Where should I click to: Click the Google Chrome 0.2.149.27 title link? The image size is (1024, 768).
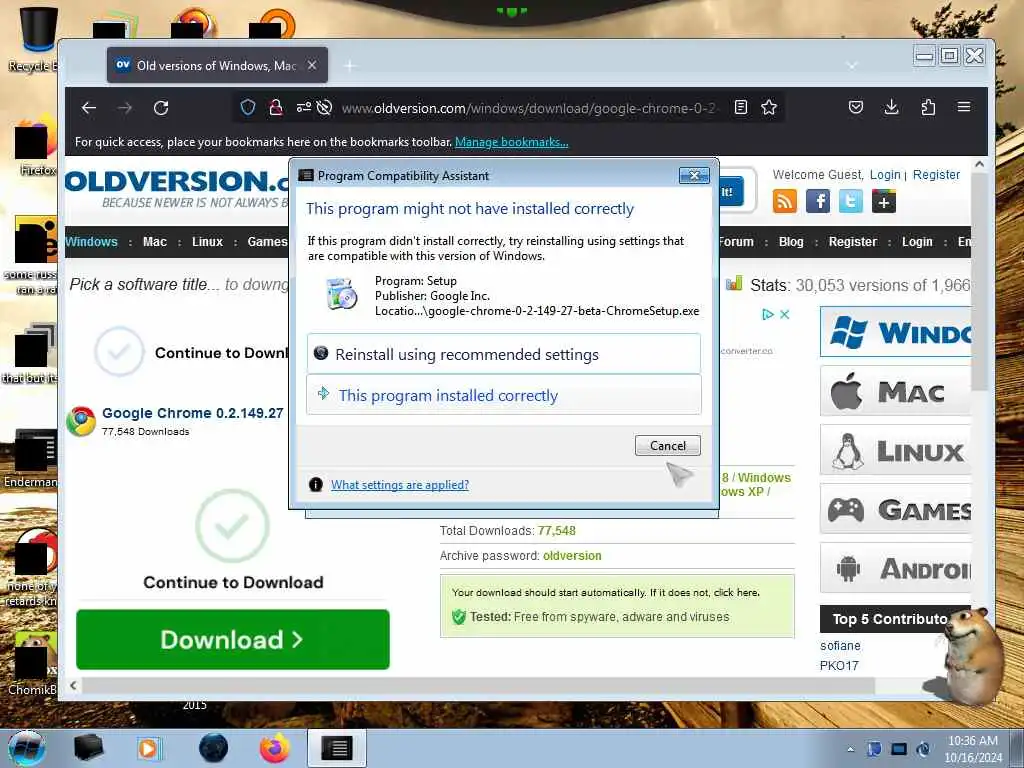point(193,413)
